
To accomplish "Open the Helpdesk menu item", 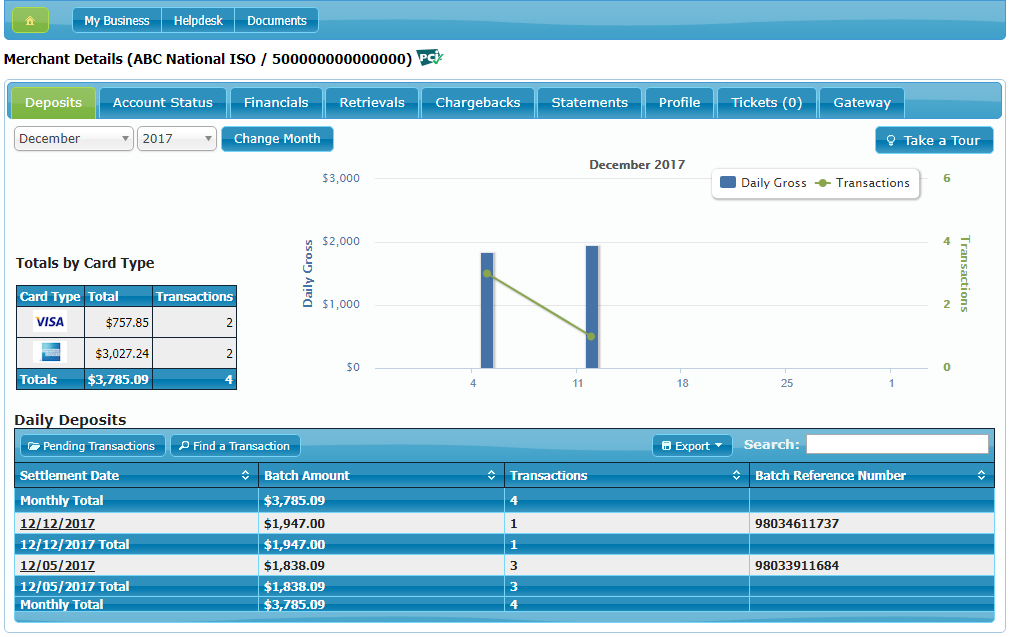I will coord(198,21).
